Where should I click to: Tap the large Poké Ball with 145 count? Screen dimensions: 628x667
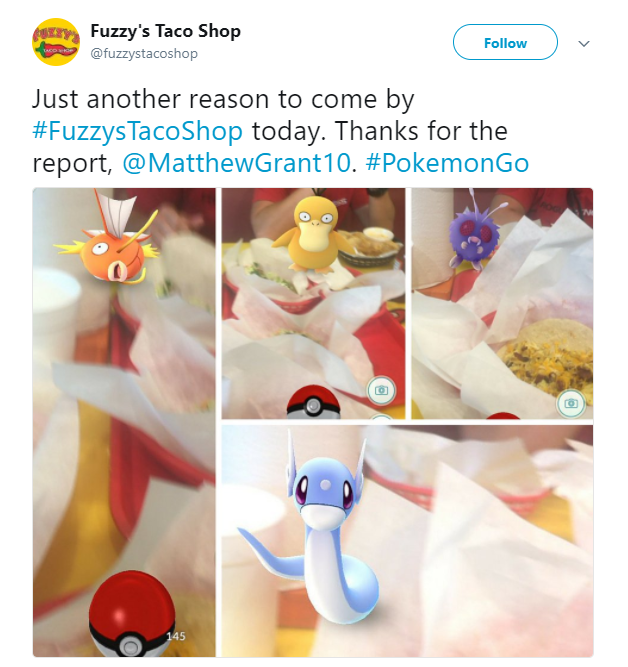[133, 614]
